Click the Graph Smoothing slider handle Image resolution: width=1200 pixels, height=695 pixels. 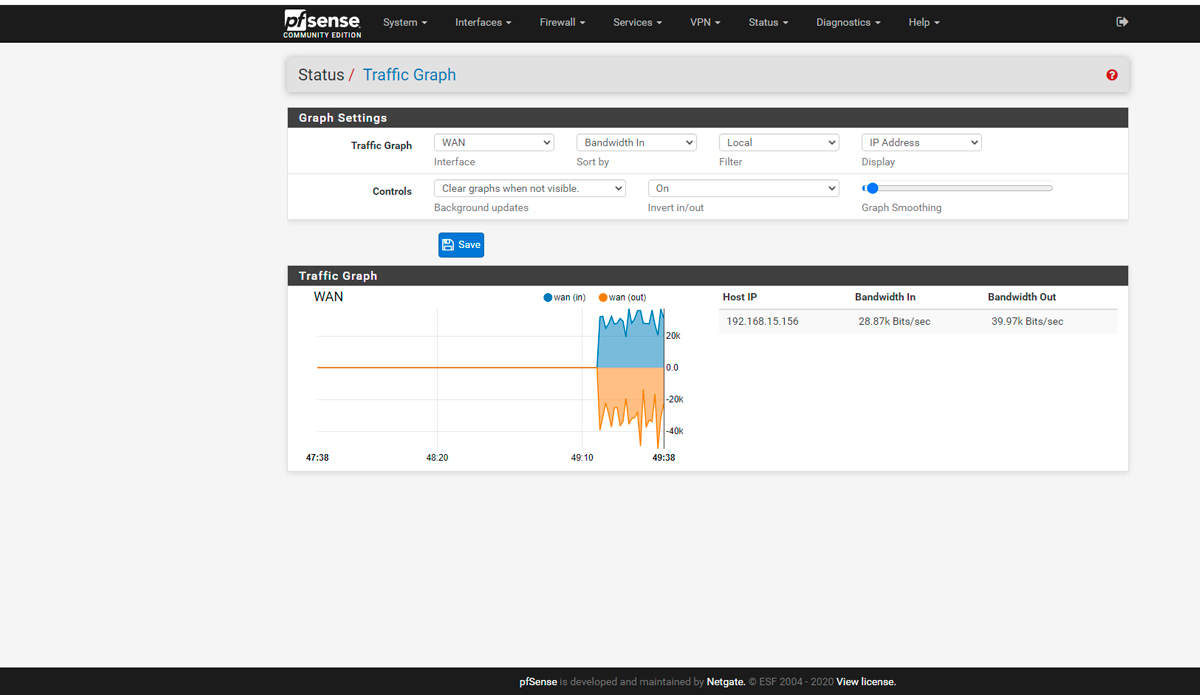click(x=871, y=188)
